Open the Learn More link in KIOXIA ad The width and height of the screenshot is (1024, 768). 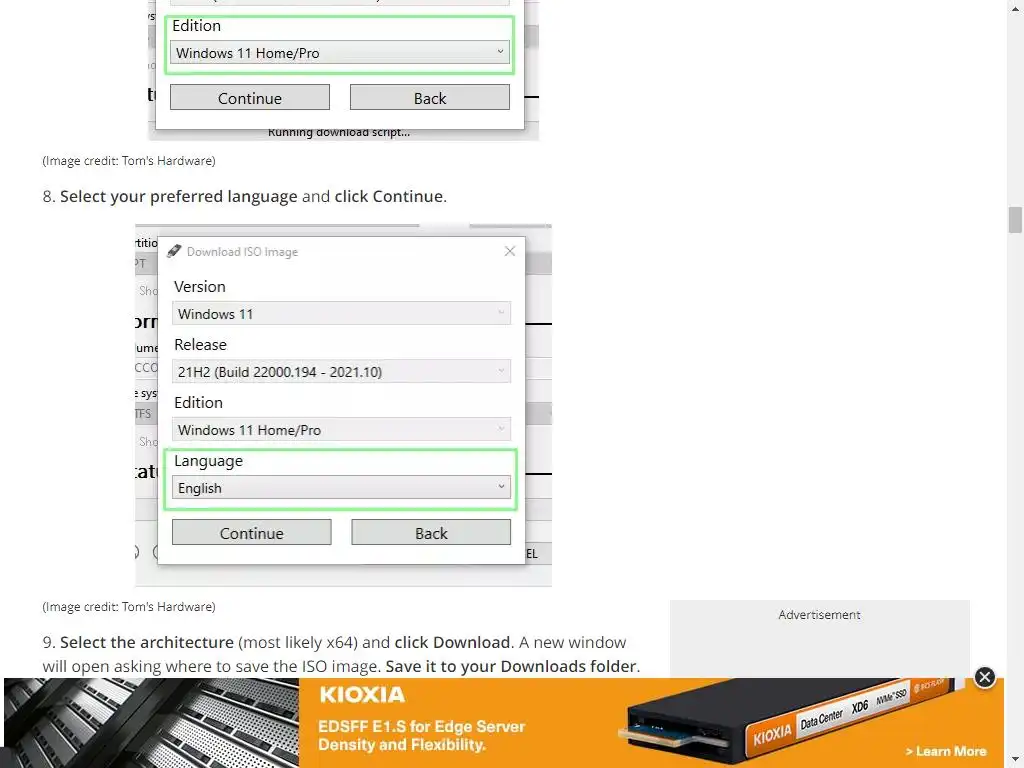click(x=946, y=751)
